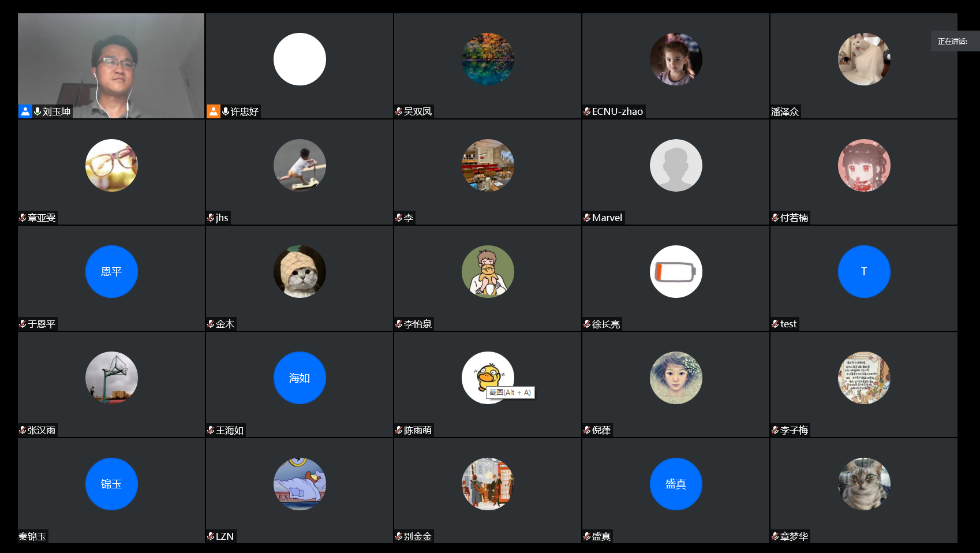Click the microphone icon next to 刘玉坤
This screenshot has width=980, height=553.
[38, 112]
